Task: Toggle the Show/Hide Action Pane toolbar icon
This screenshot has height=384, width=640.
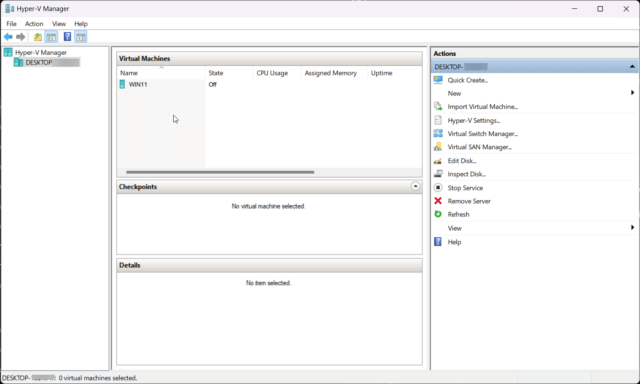Action: (81, 37)
